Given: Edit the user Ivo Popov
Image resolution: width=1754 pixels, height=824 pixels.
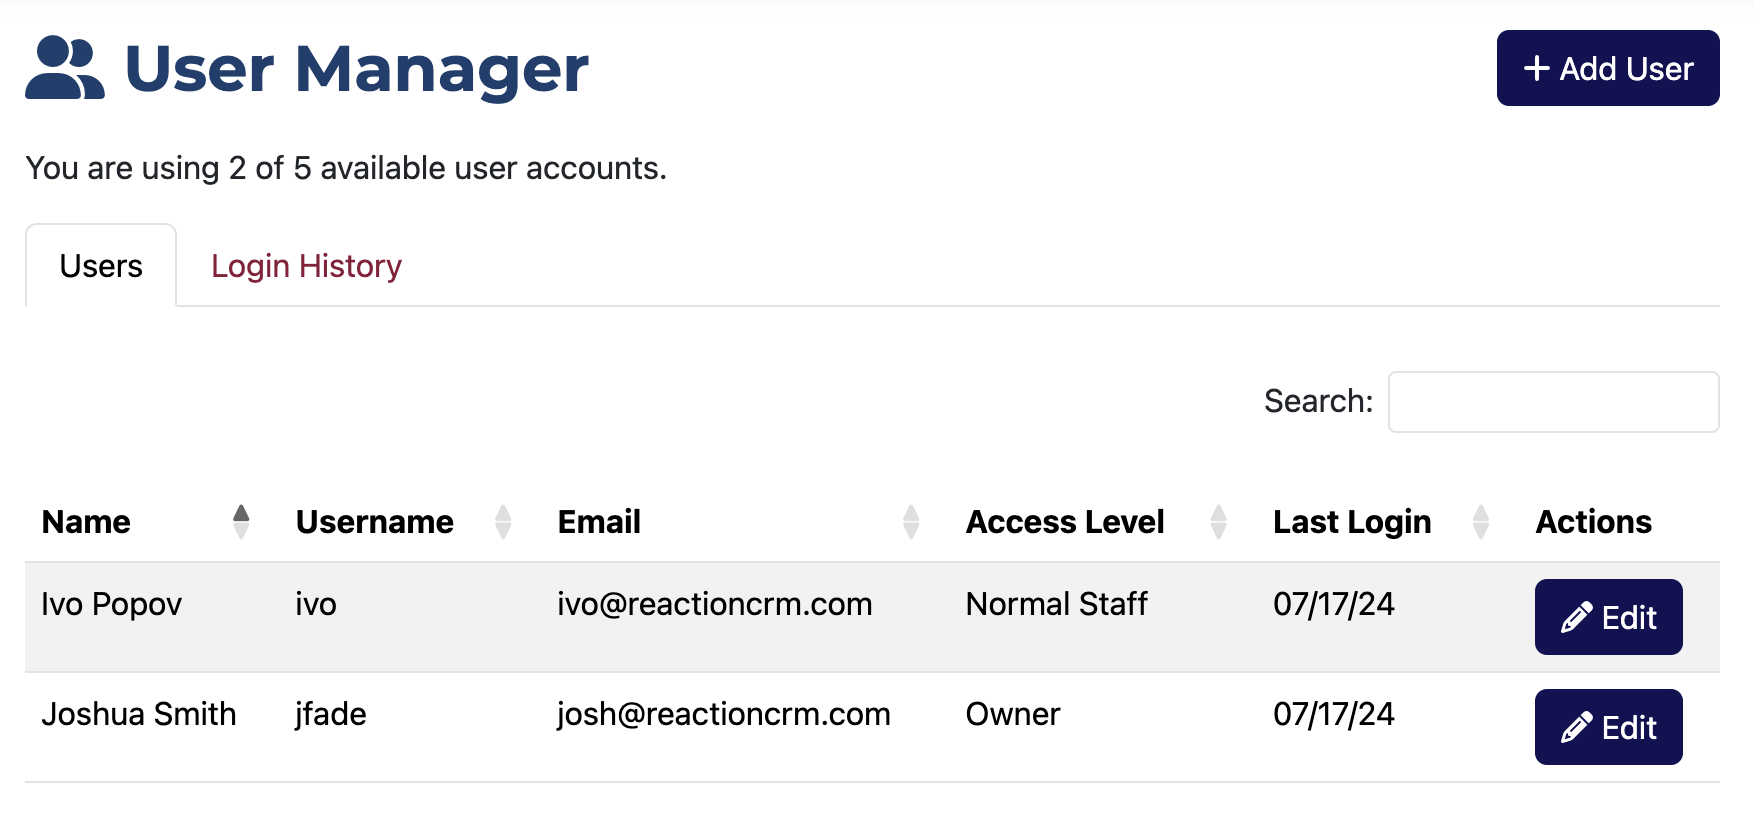Looking at the screenshot, I should tap(1608, 617).
